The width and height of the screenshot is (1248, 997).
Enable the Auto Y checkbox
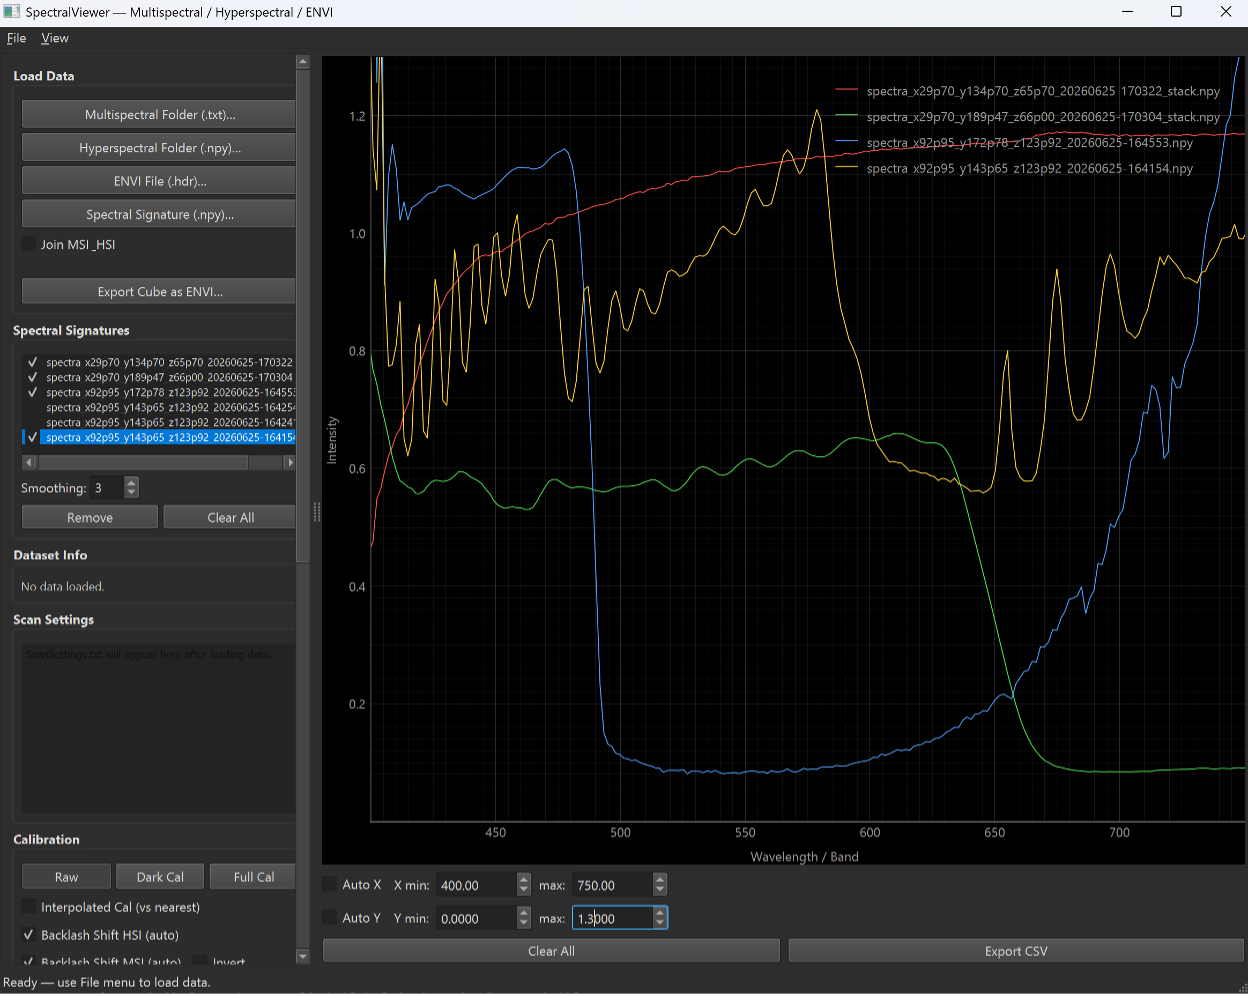click(x=330, y=918)
